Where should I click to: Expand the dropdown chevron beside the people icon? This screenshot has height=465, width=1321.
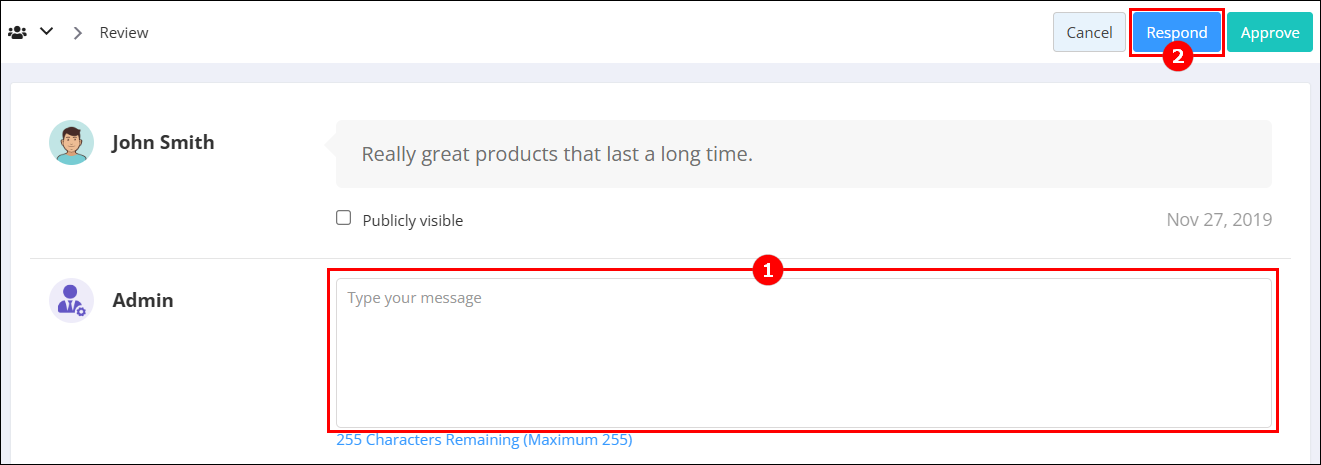coord(46,32)
